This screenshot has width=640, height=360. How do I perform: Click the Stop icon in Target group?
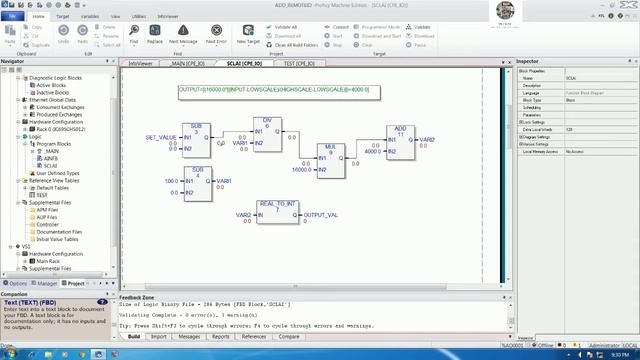point(327,45)
